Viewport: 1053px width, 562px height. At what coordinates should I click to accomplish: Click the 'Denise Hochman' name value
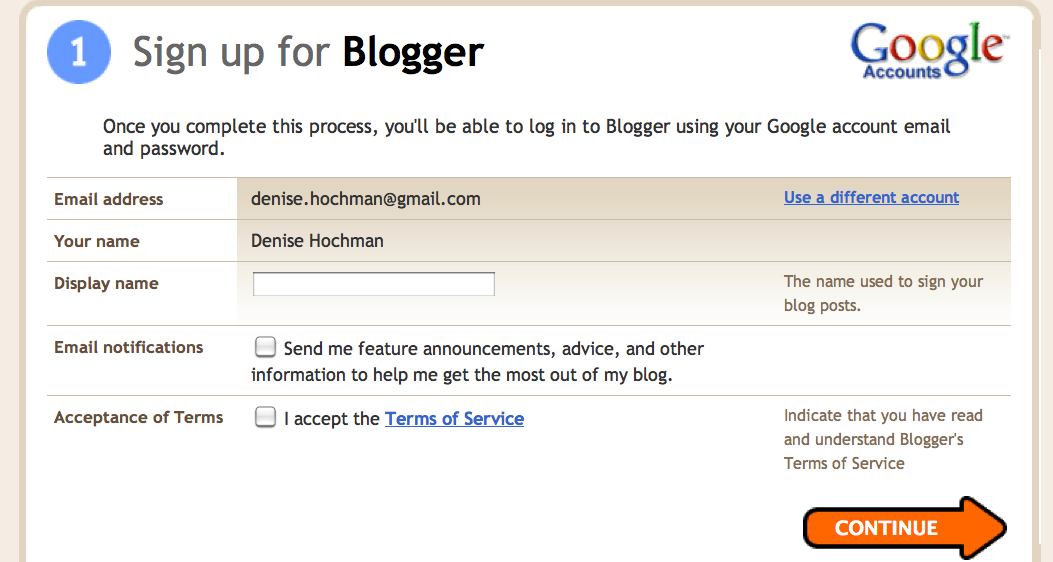pos(317,240)
